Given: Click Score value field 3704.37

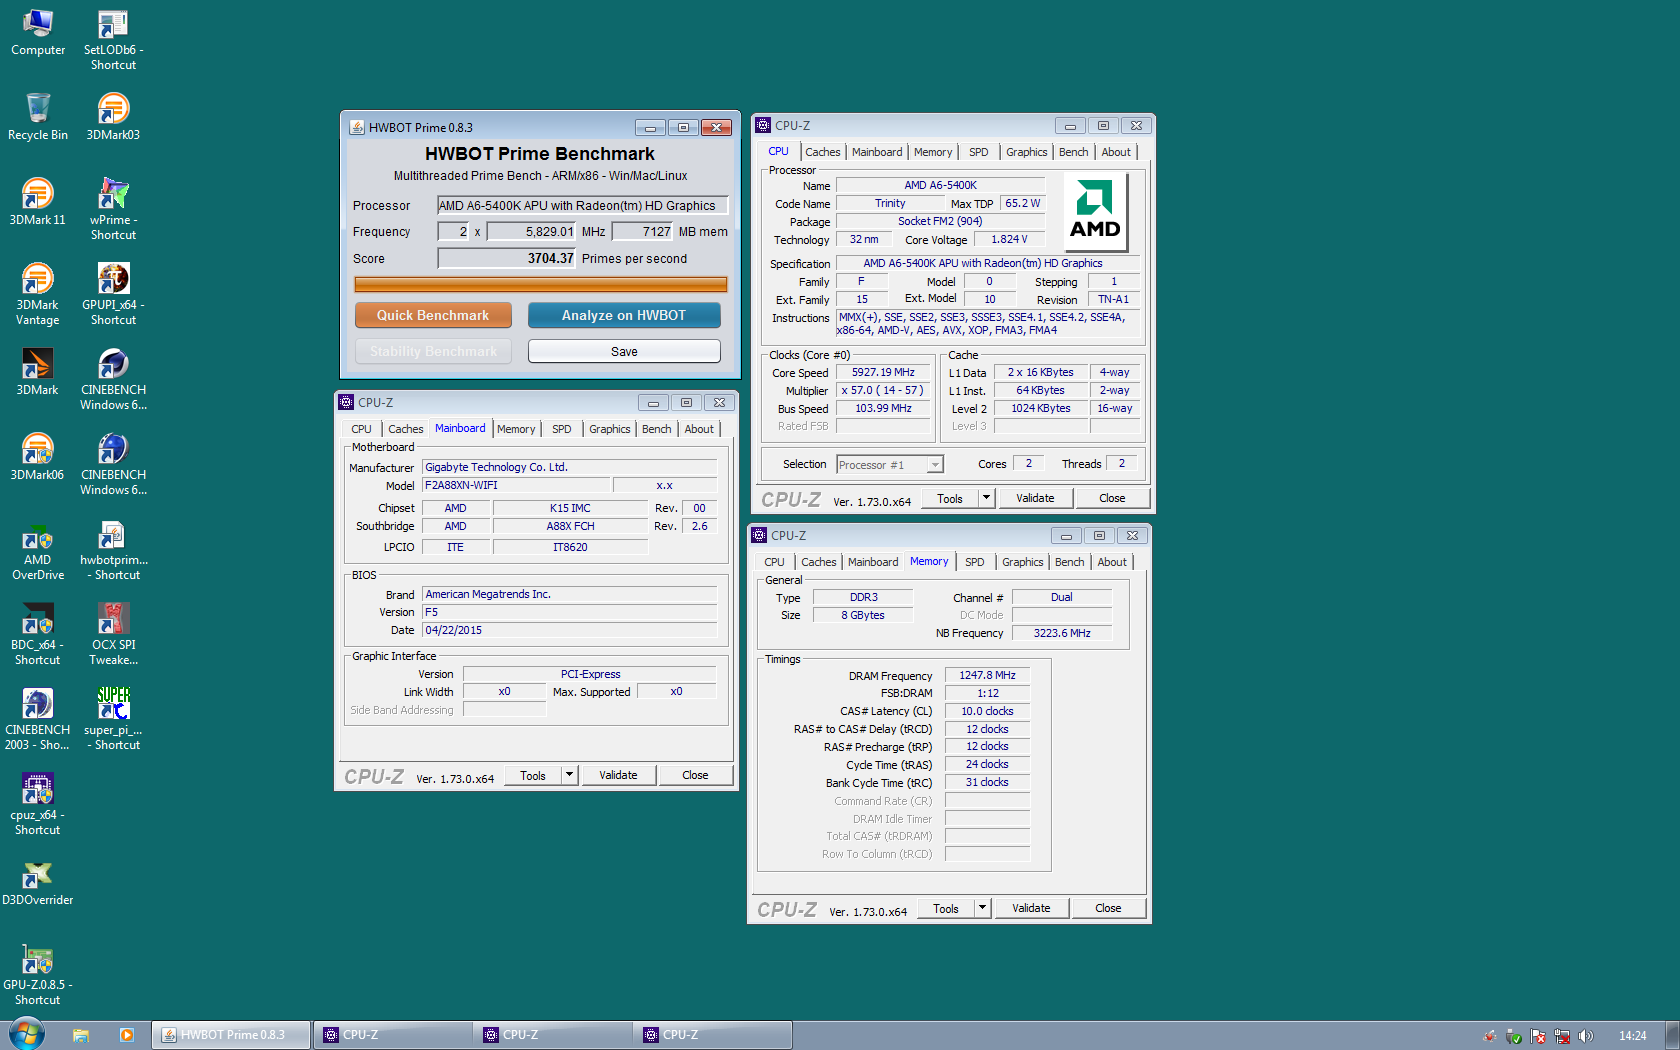Looking at the screenshot, I should [507, 258].
